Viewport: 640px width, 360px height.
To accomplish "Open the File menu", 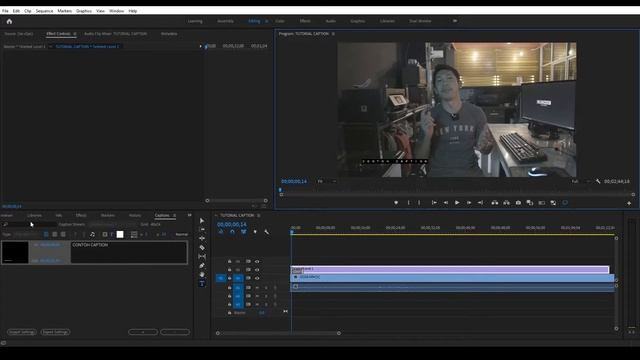I will point(5,11).
